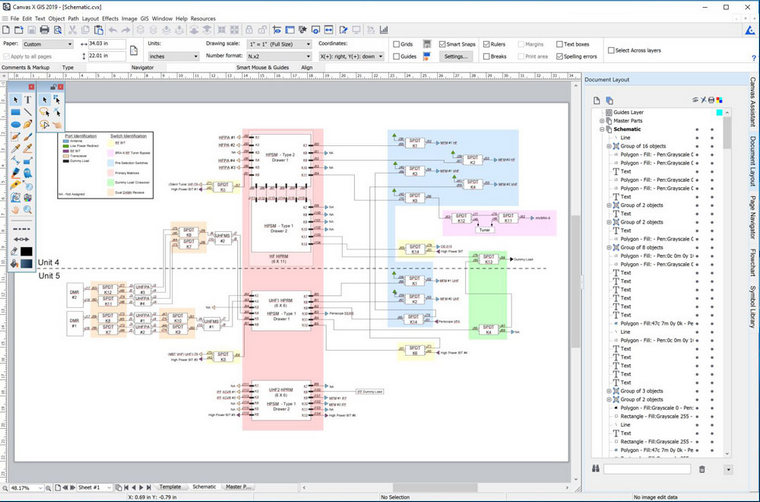
Task: Switch to the Template sheet tab
Action: tap(169, 486)
